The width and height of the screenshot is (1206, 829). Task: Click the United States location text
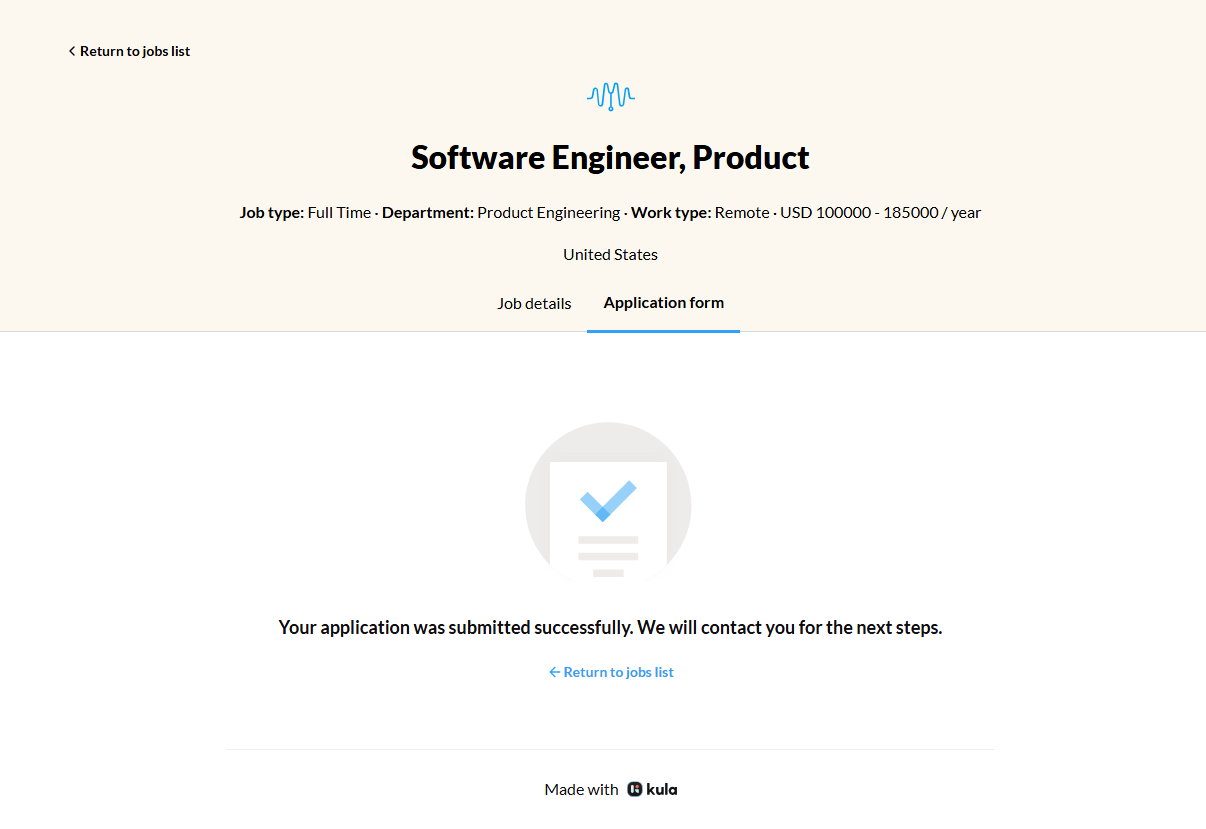click(610, 255)
